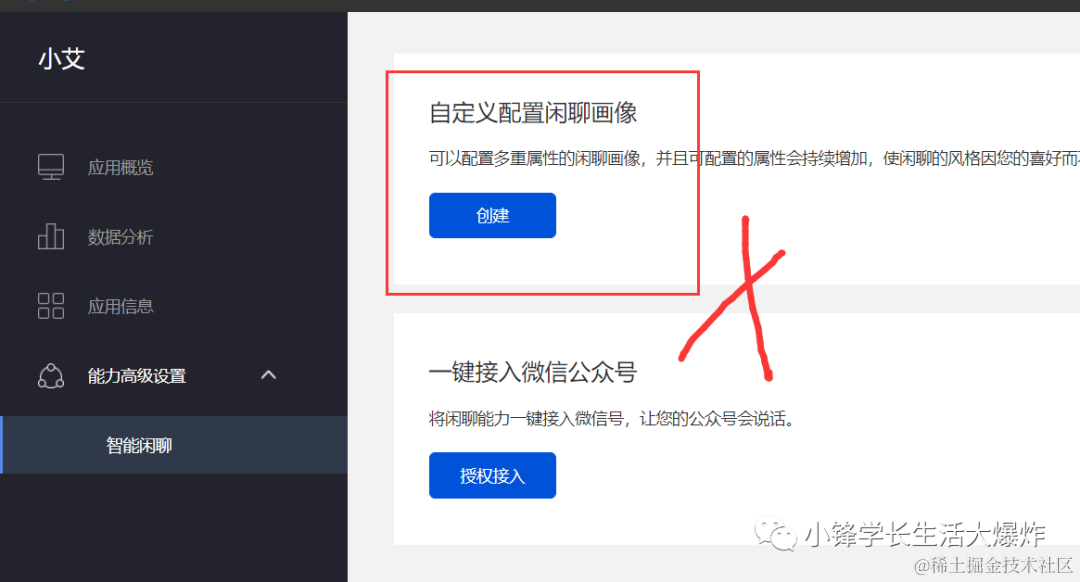Image resolution: width=1080 pixels, height=582 pixels.
Task: Click the 小艾 app name header
Action: point(62,59)
